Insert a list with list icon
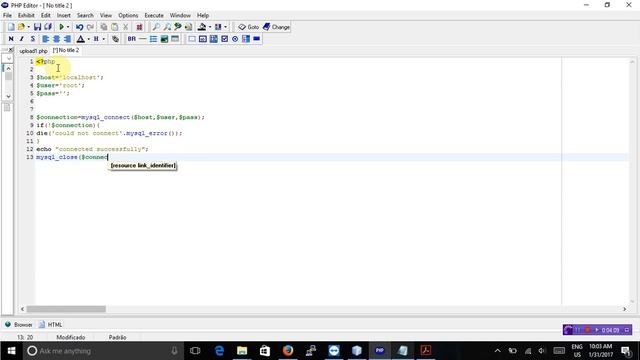This screenshot has width=640, height=360. [153, 39]
